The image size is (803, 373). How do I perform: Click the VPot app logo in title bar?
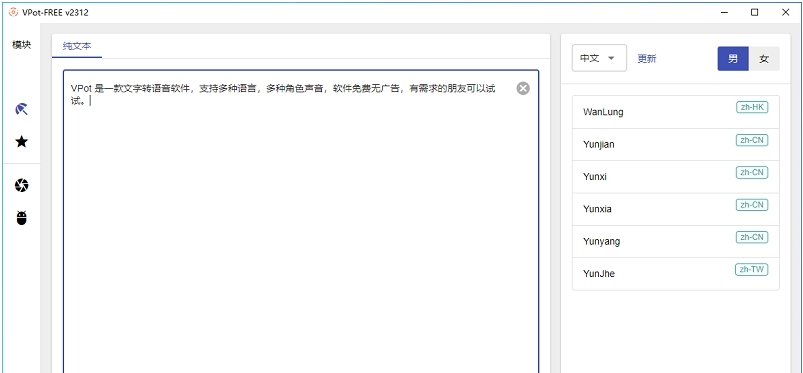[x=13, y=12]
